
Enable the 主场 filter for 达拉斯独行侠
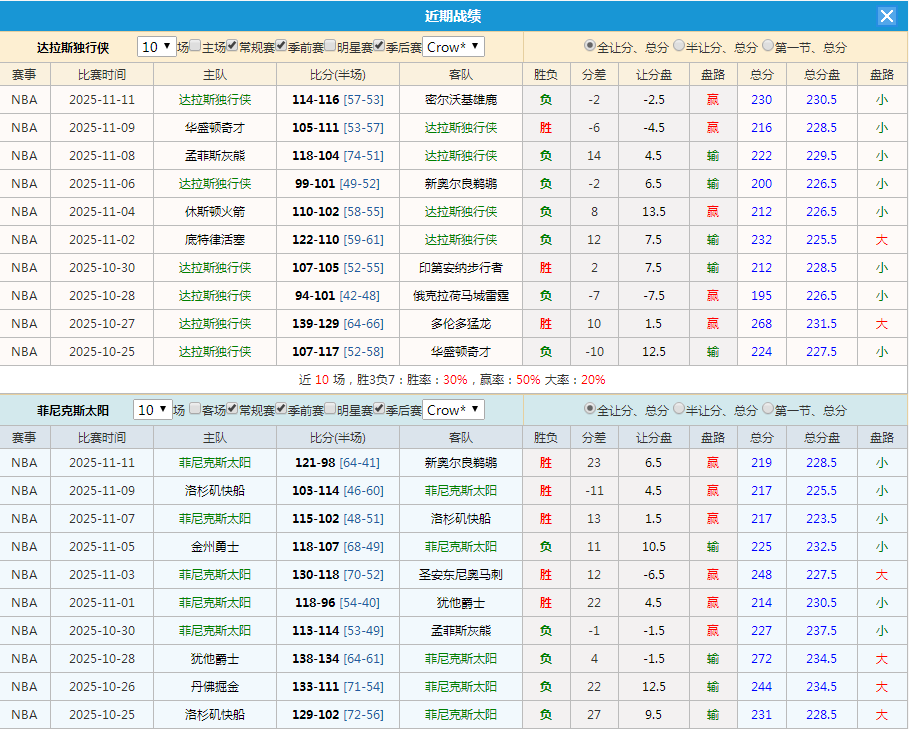[x=193, y=45]
